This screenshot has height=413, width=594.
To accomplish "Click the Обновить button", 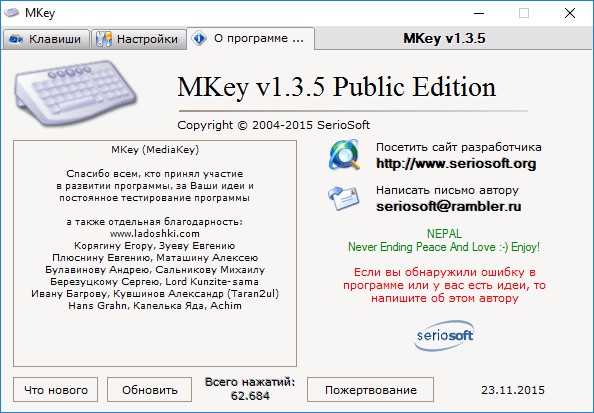I will point(150,390).
